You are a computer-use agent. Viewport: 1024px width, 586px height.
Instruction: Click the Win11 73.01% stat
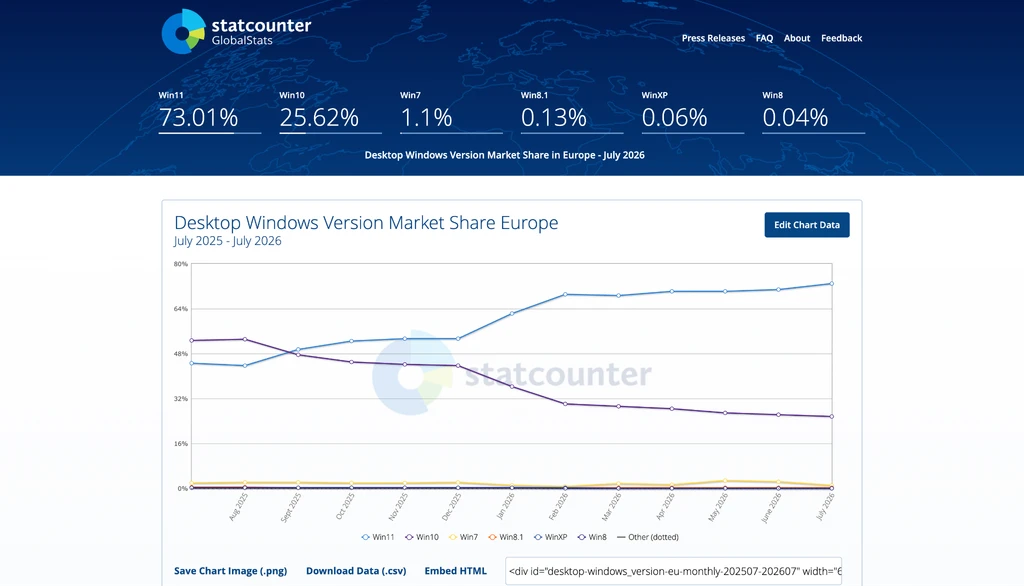(209, 112)
